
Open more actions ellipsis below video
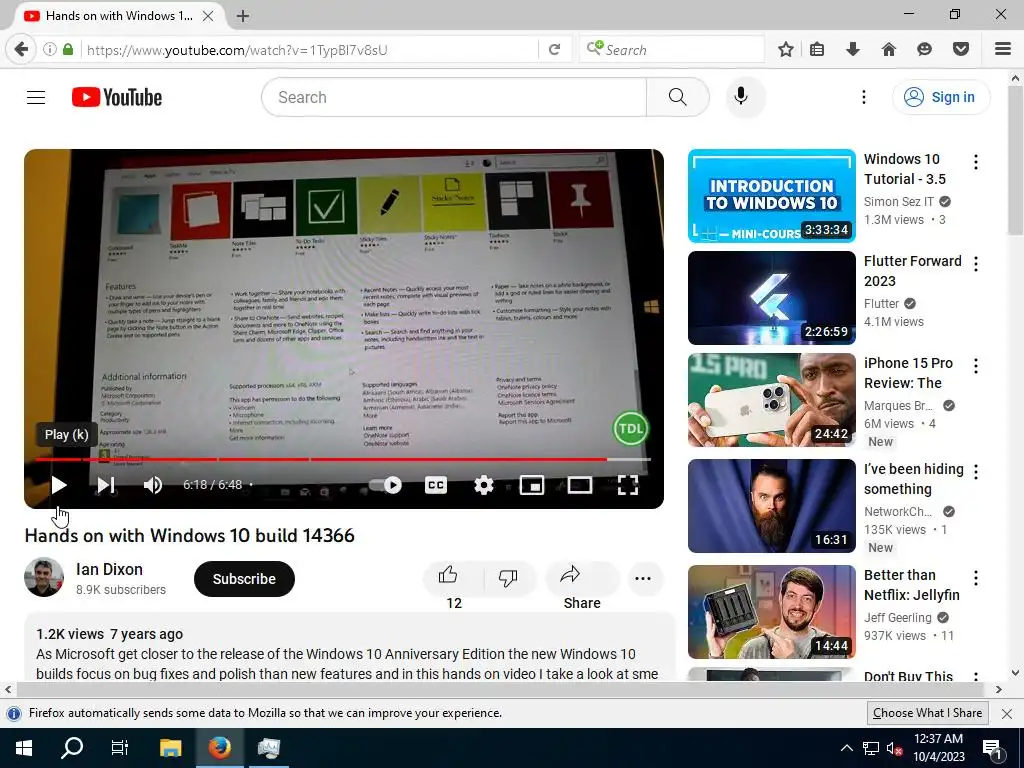643,578
